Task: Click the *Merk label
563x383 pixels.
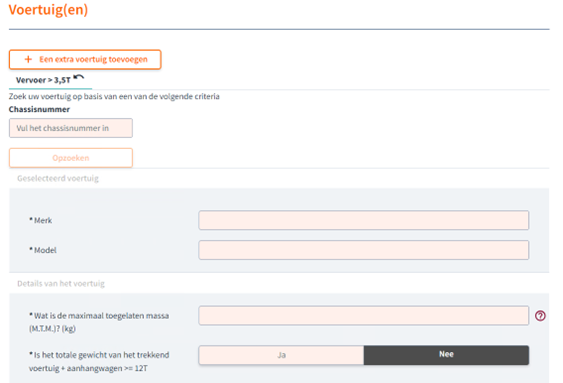Action: [41, 220]
